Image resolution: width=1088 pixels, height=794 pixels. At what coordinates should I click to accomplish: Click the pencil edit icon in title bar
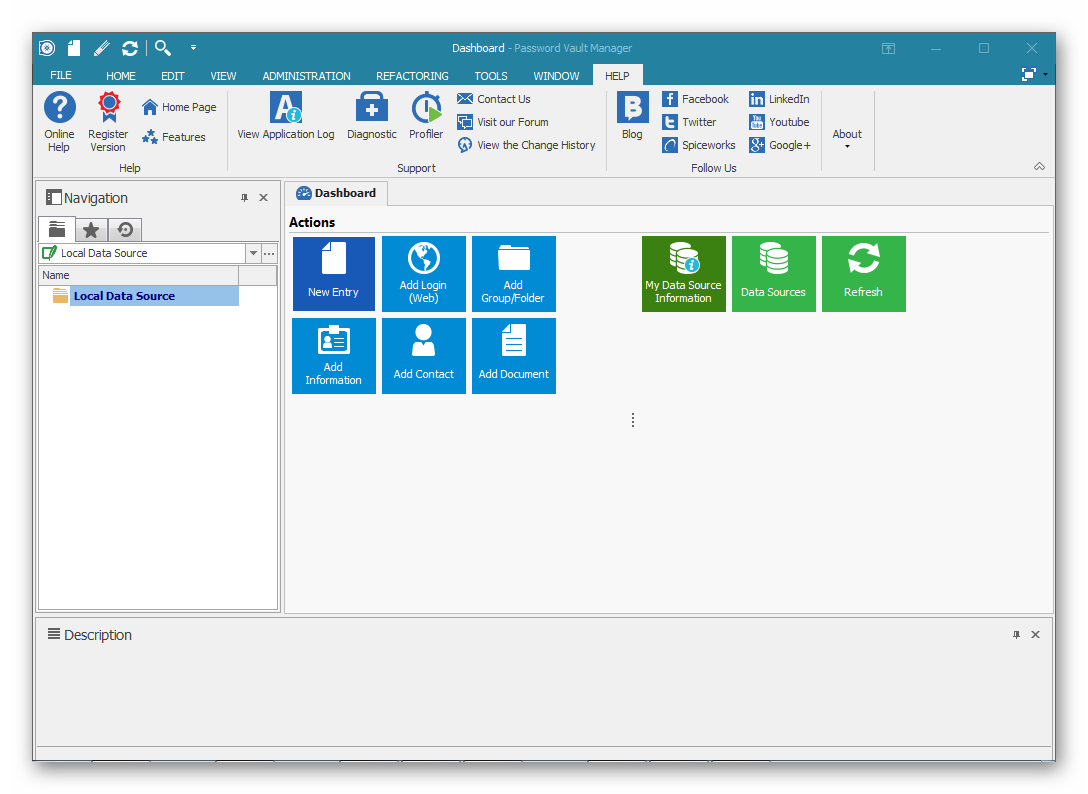coord(101,48)
